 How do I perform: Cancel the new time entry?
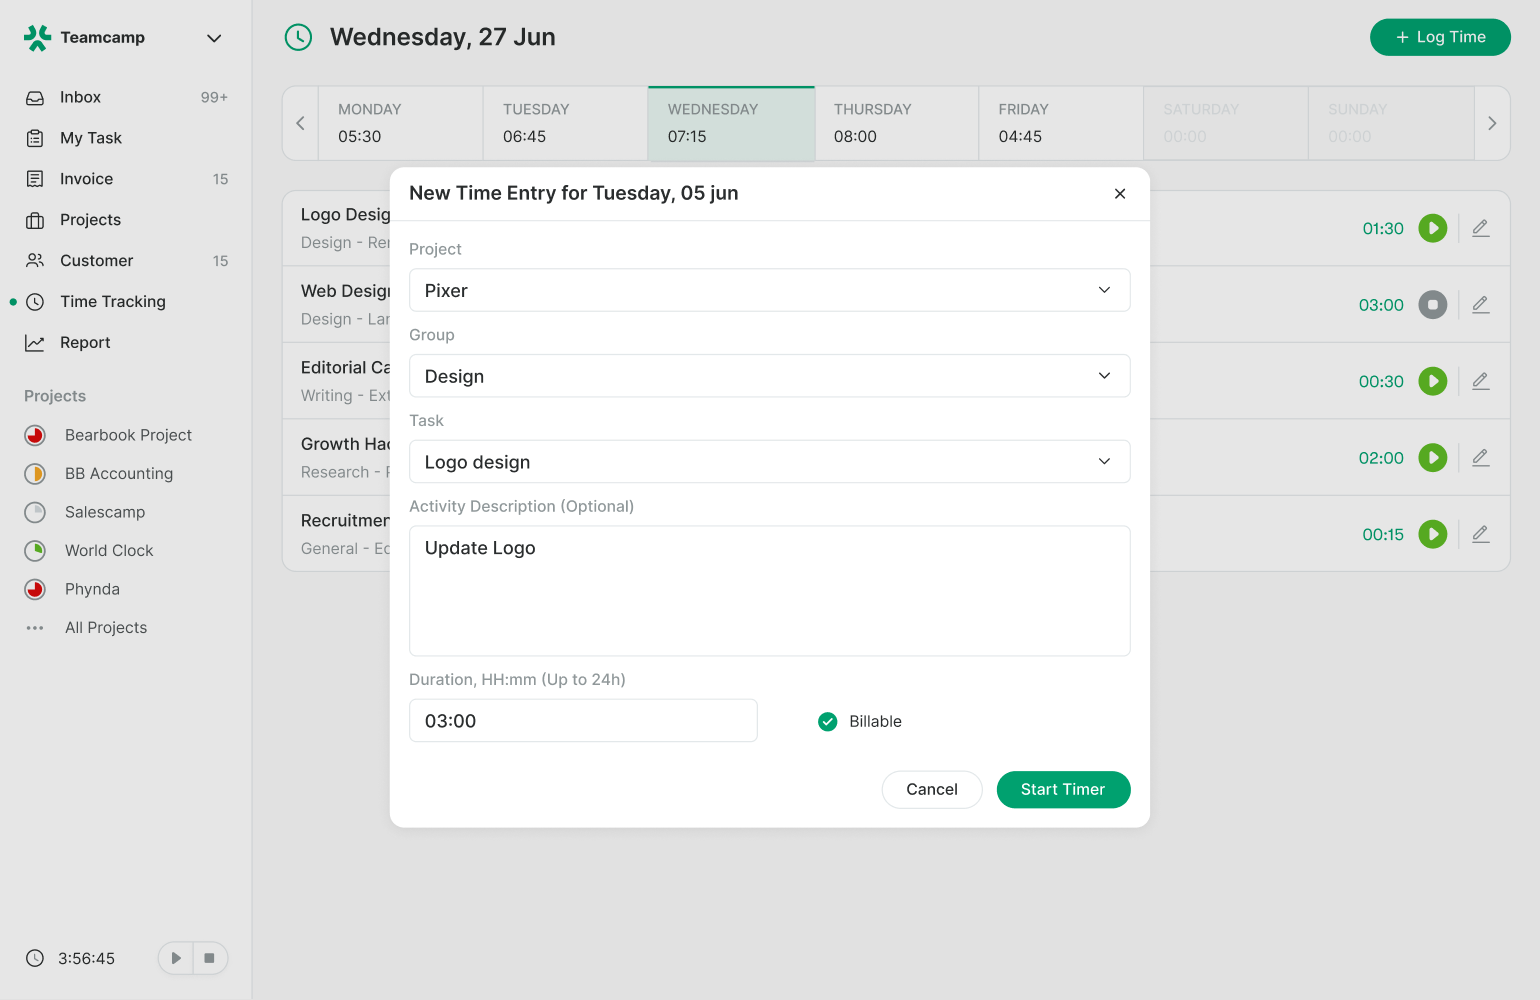coord(932,789)
